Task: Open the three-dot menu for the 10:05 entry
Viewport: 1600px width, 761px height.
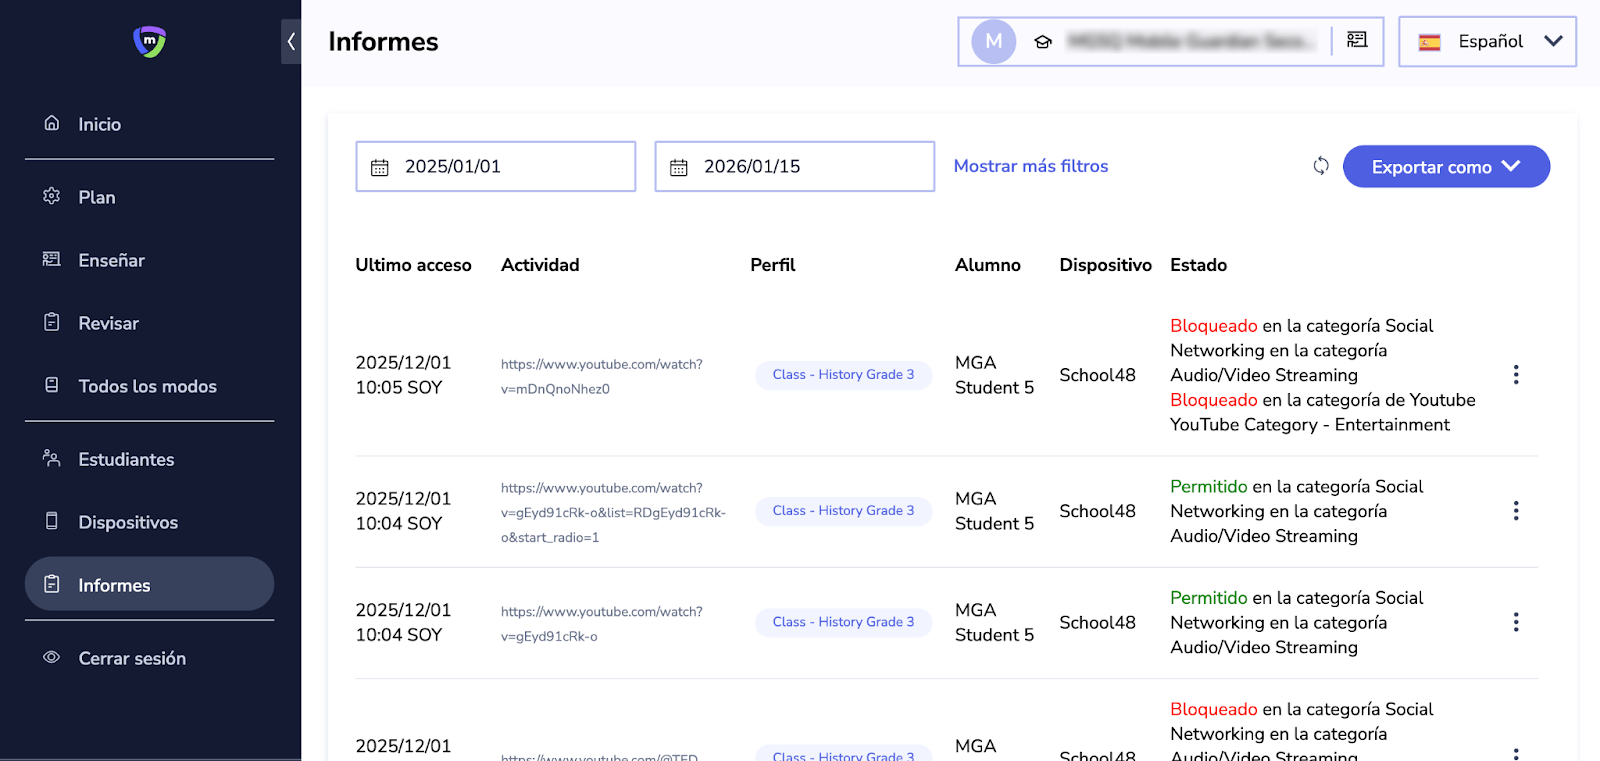Action: pos(1516,375)
